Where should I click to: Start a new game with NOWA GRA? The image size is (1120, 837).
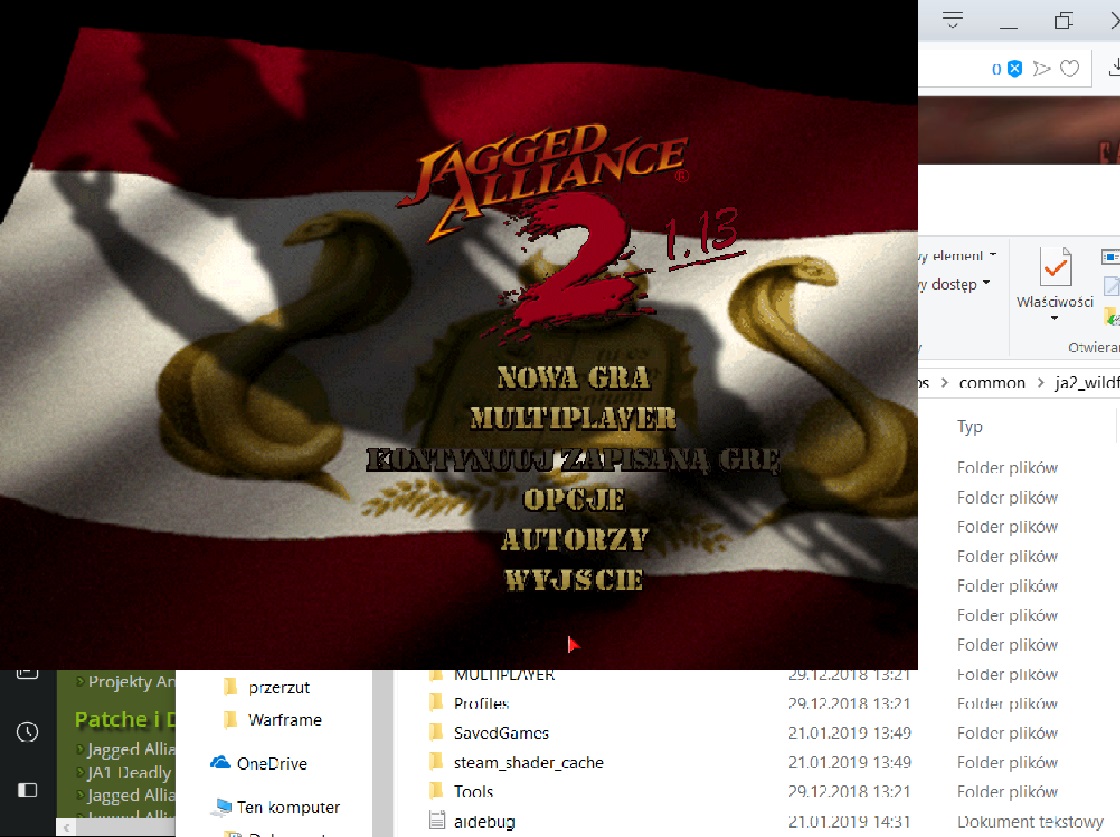point(573,378)
